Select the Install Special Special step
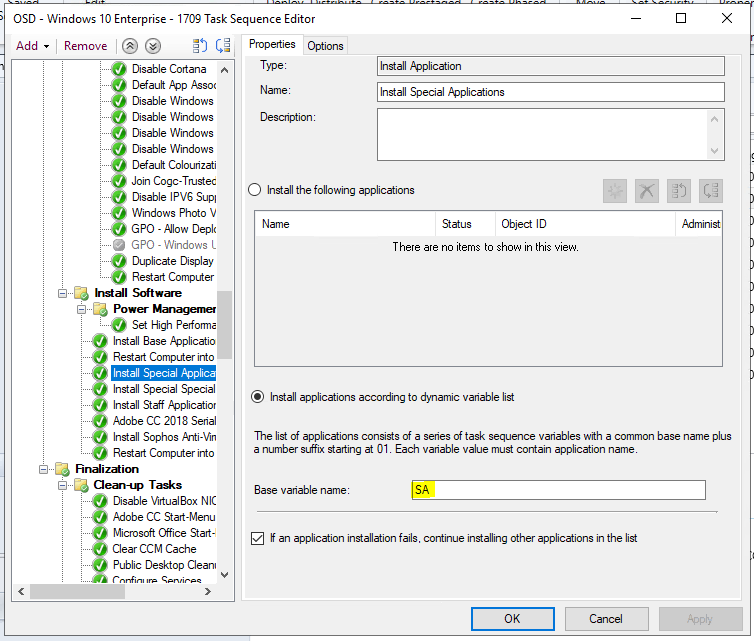Screen dimensions: 754x641 [x=164, y=389]
